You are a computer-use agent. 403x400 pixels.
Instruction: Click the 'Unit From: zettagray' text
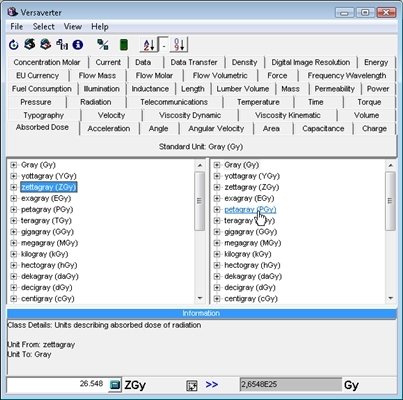click(x=41, y=345)
